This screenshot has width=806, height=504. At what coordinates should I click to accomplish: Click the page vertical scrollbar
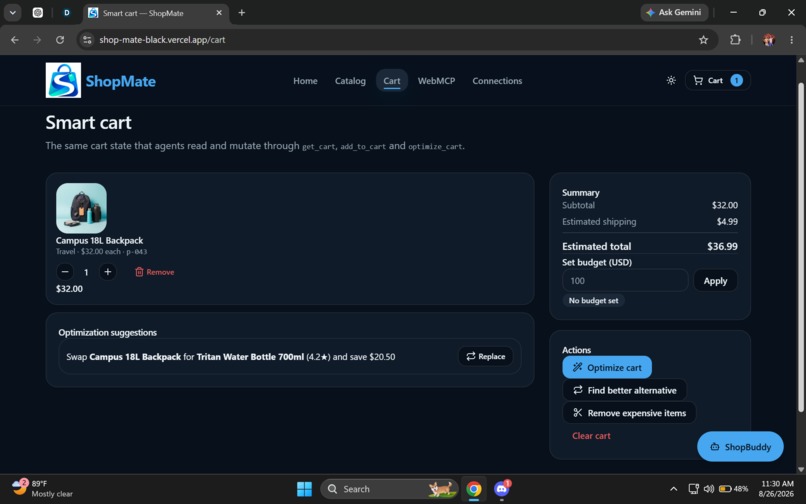(x=800, y=247)
